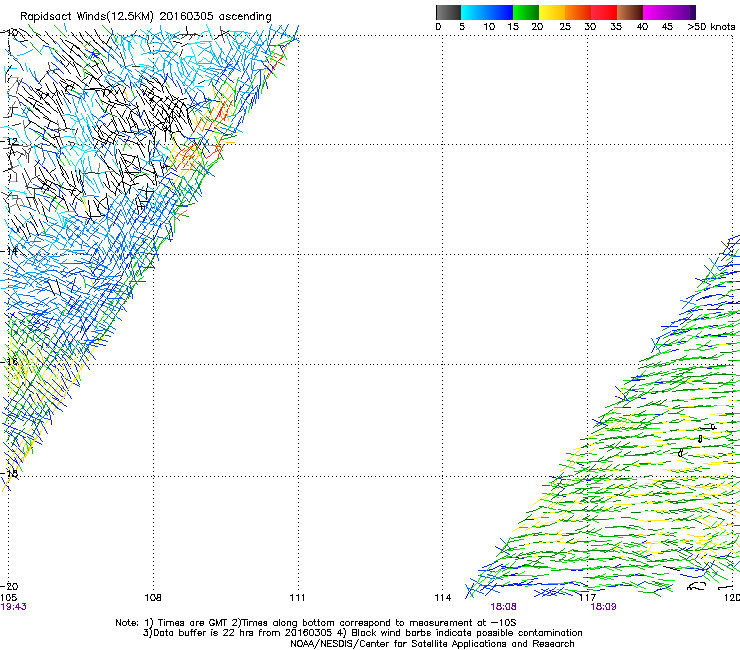Click the longitude label '111'
This screenshot has width=740, height=650.
point(297,598)
